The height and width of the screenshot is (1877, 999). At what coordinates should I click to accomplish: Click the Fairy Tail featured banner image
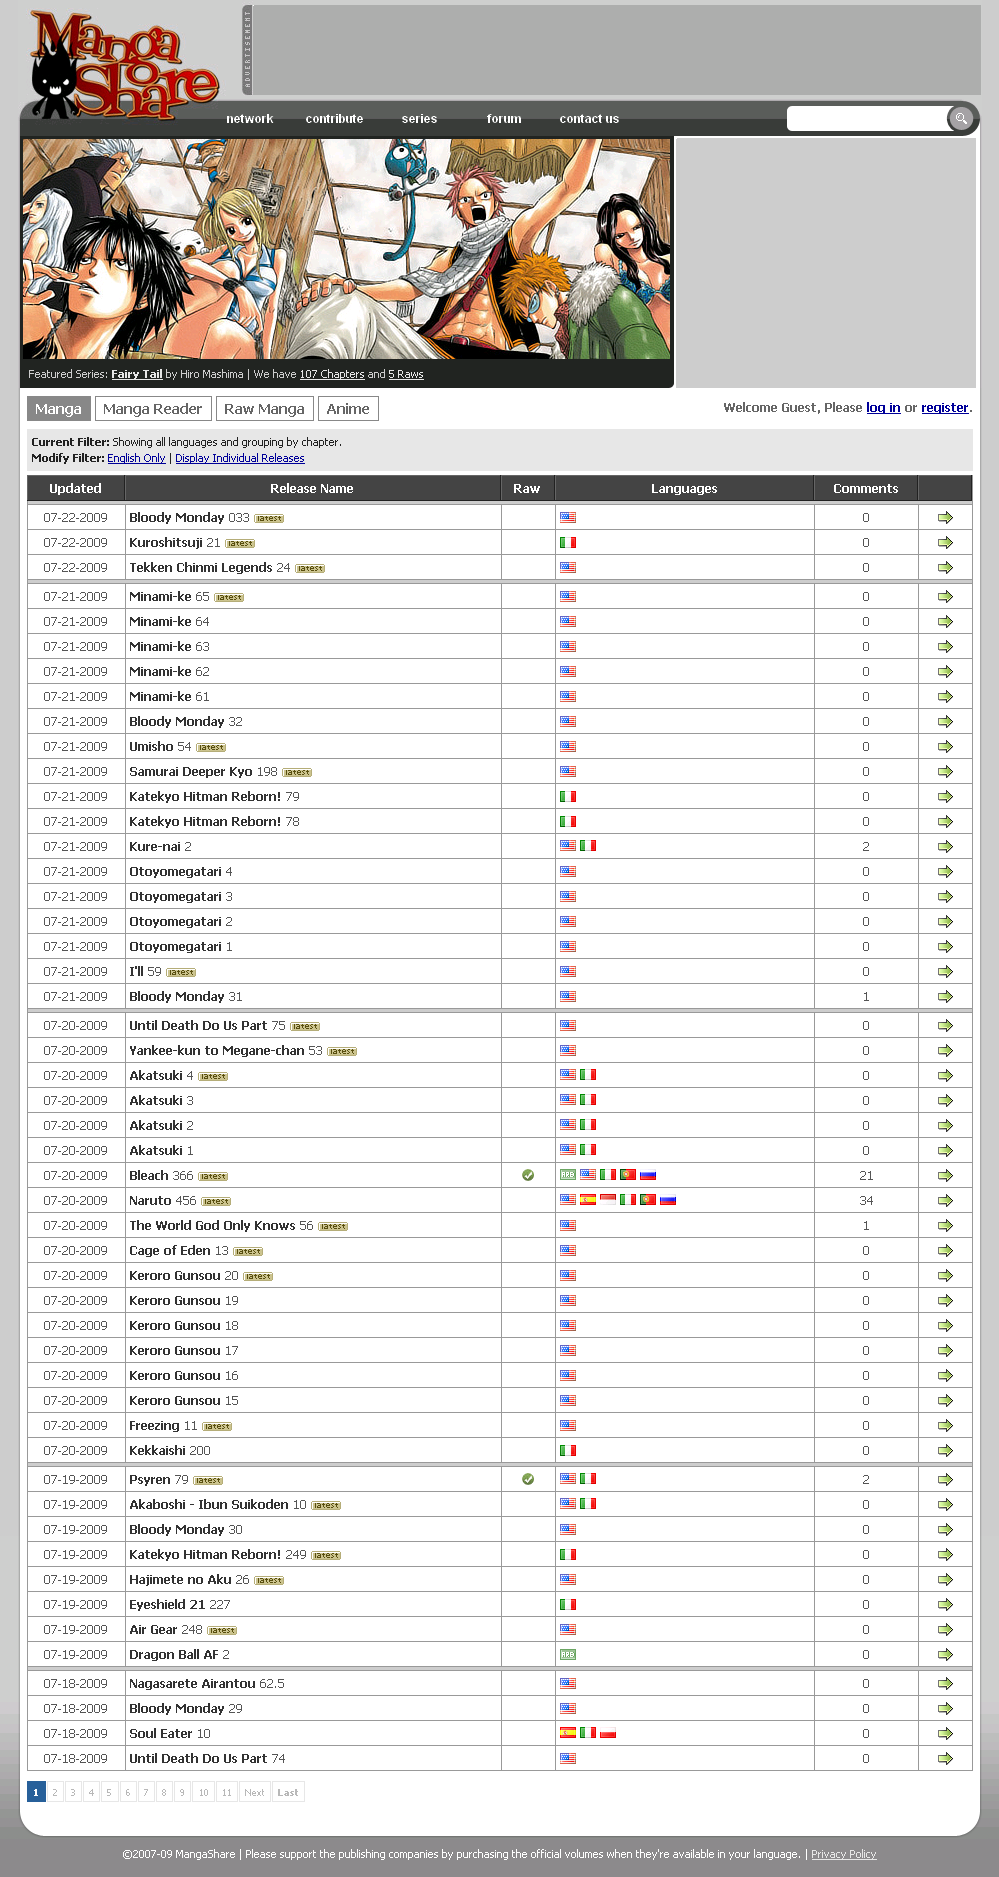point(346,249)
